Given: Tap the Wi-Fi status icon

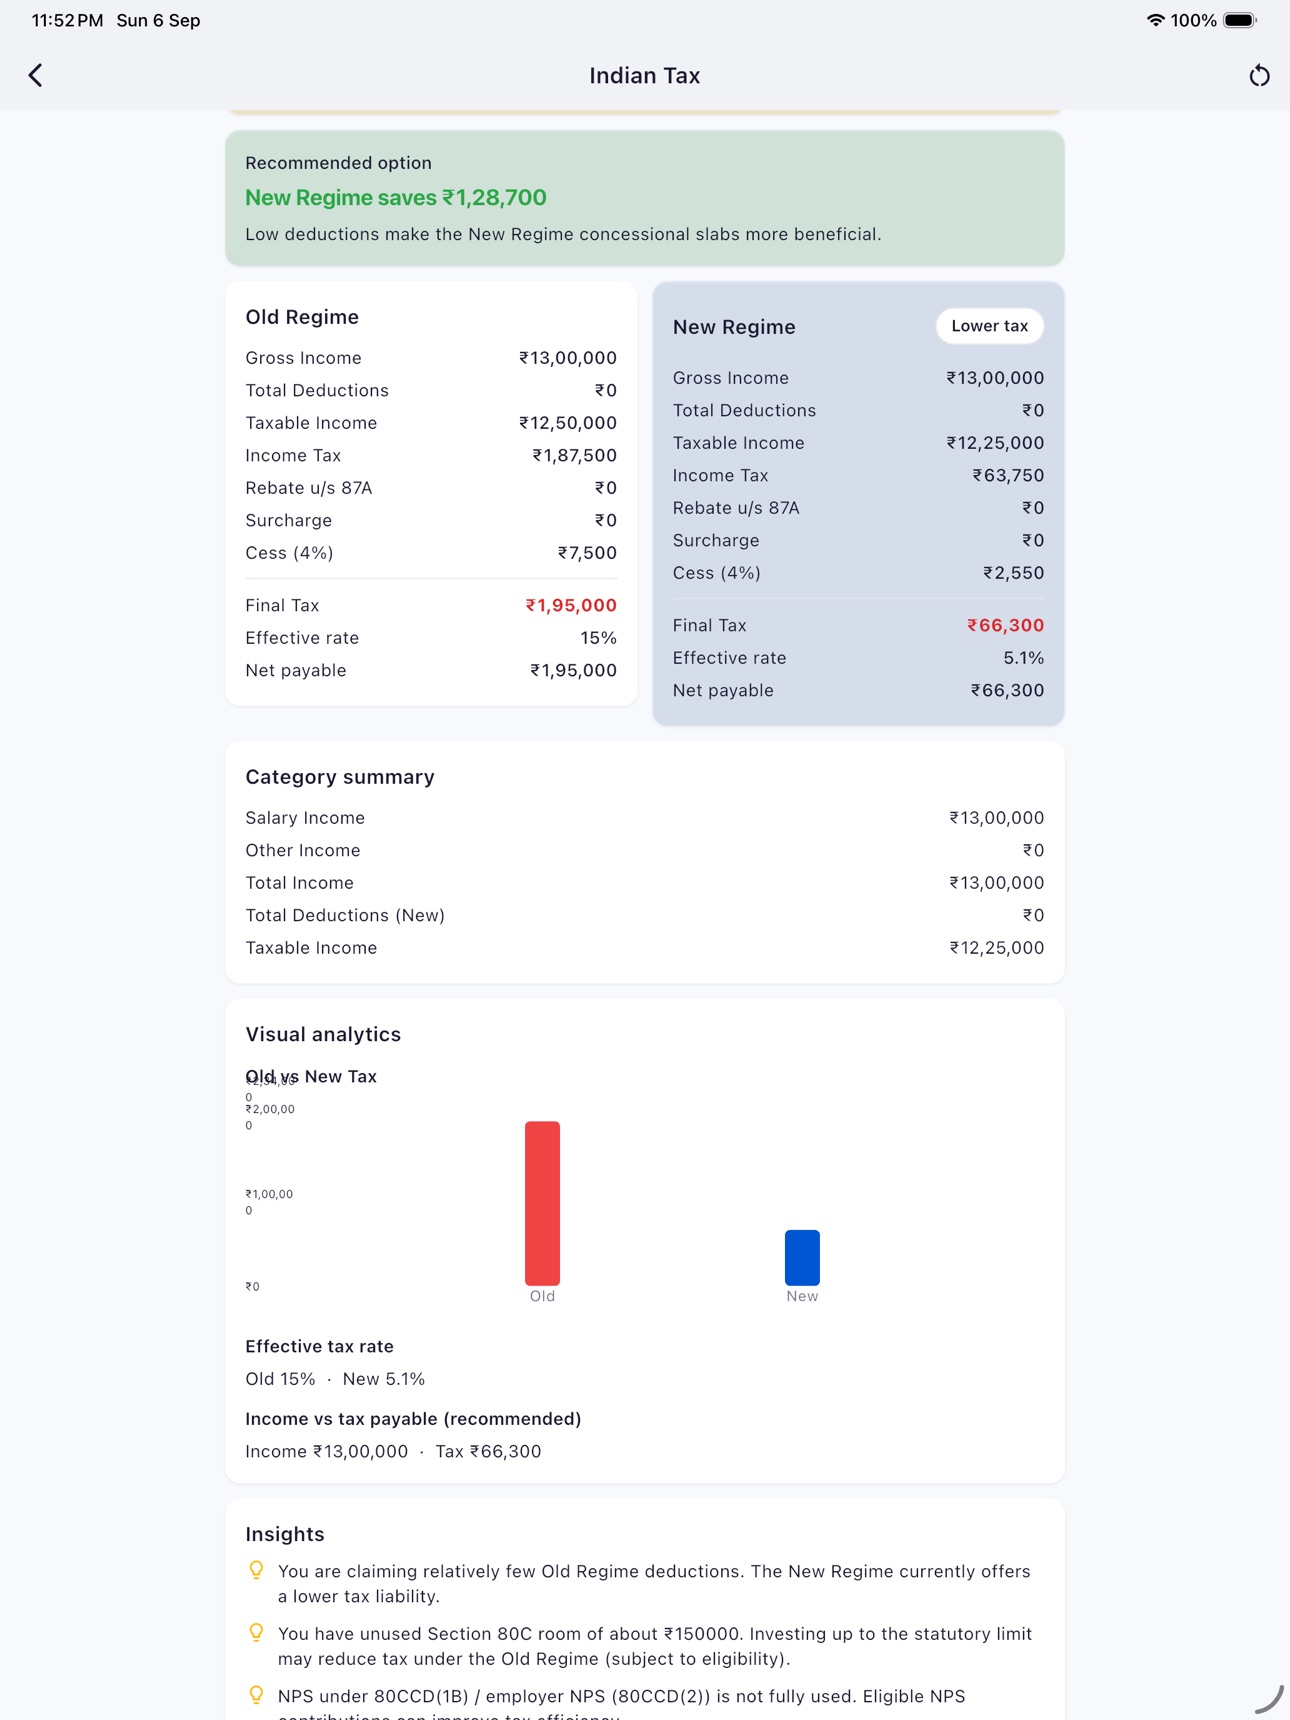Looking at the screenshot, I should point(1155,20).
